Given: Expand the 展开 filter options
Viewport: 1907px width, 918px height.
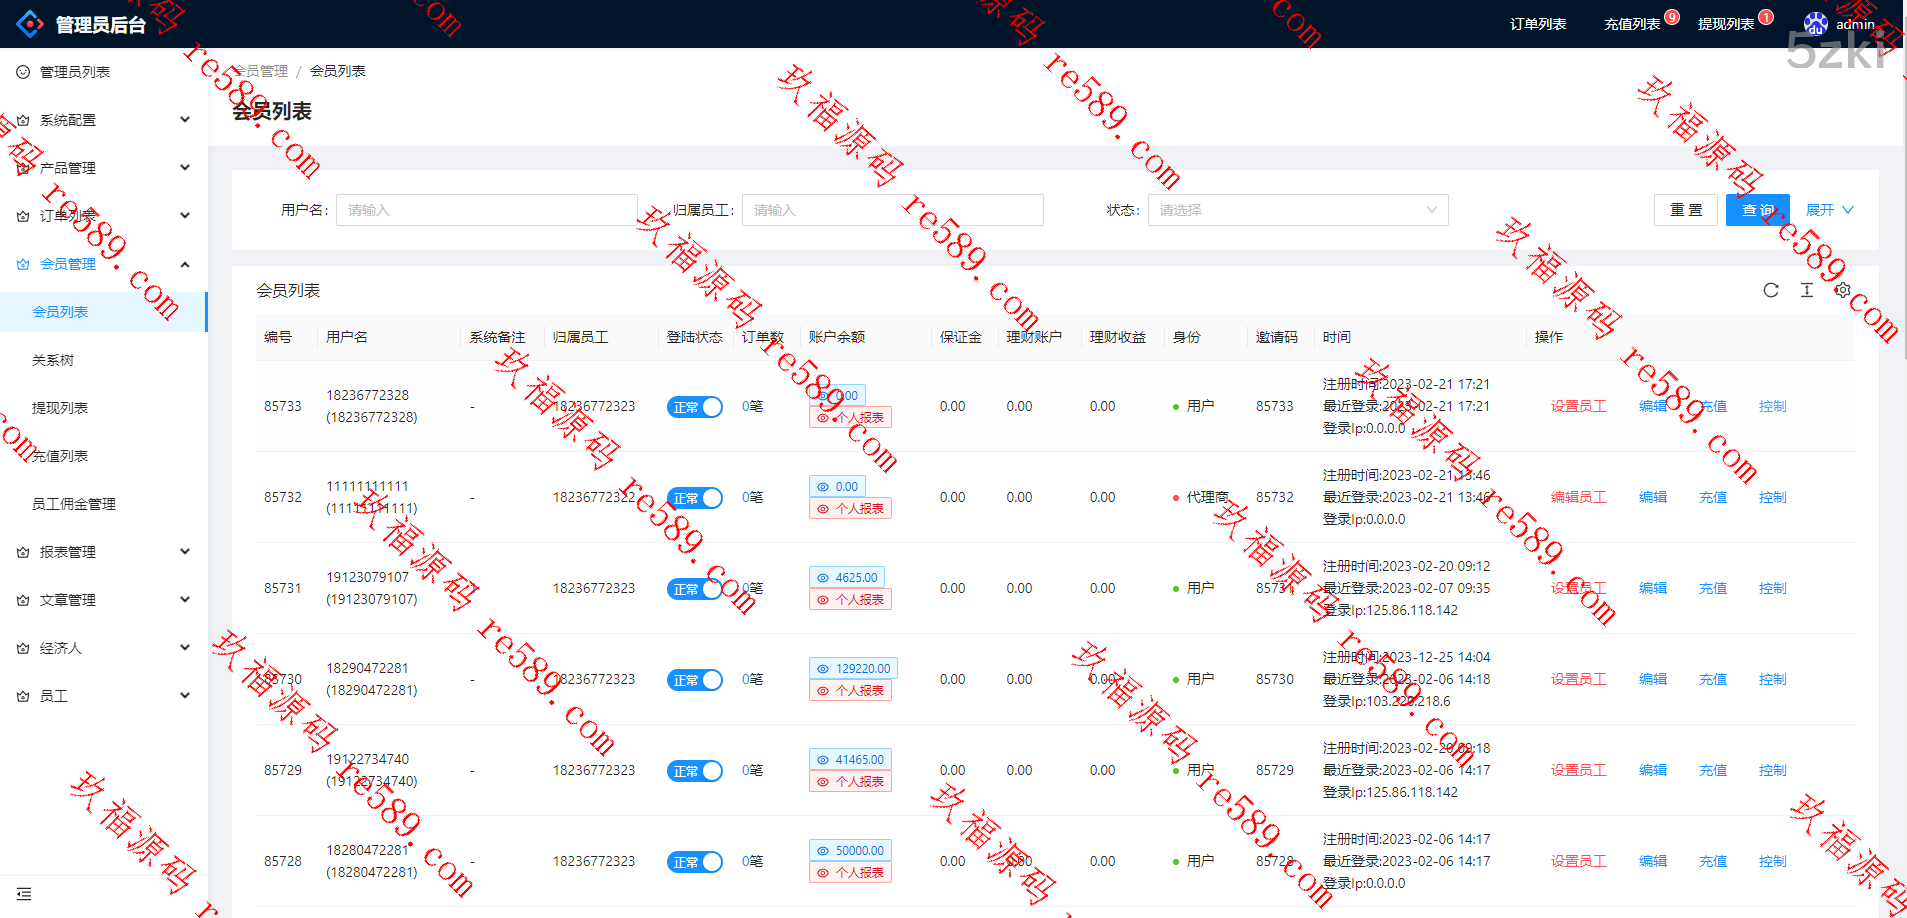Looking at the screenshot, I should coord(1829,210).
